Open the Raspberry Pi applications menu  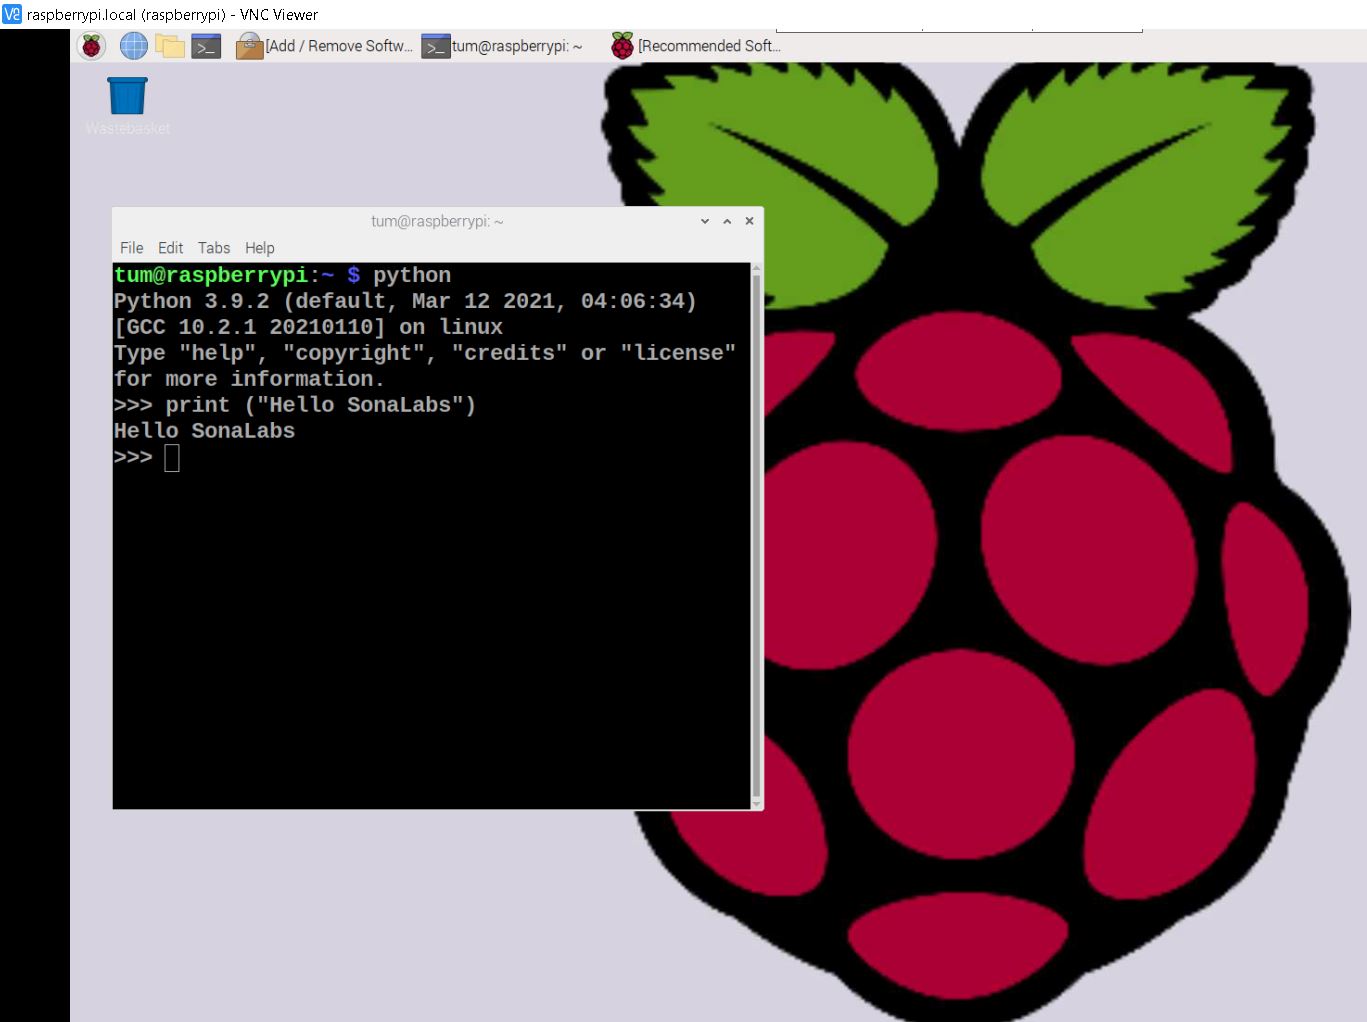coord(92,46)
